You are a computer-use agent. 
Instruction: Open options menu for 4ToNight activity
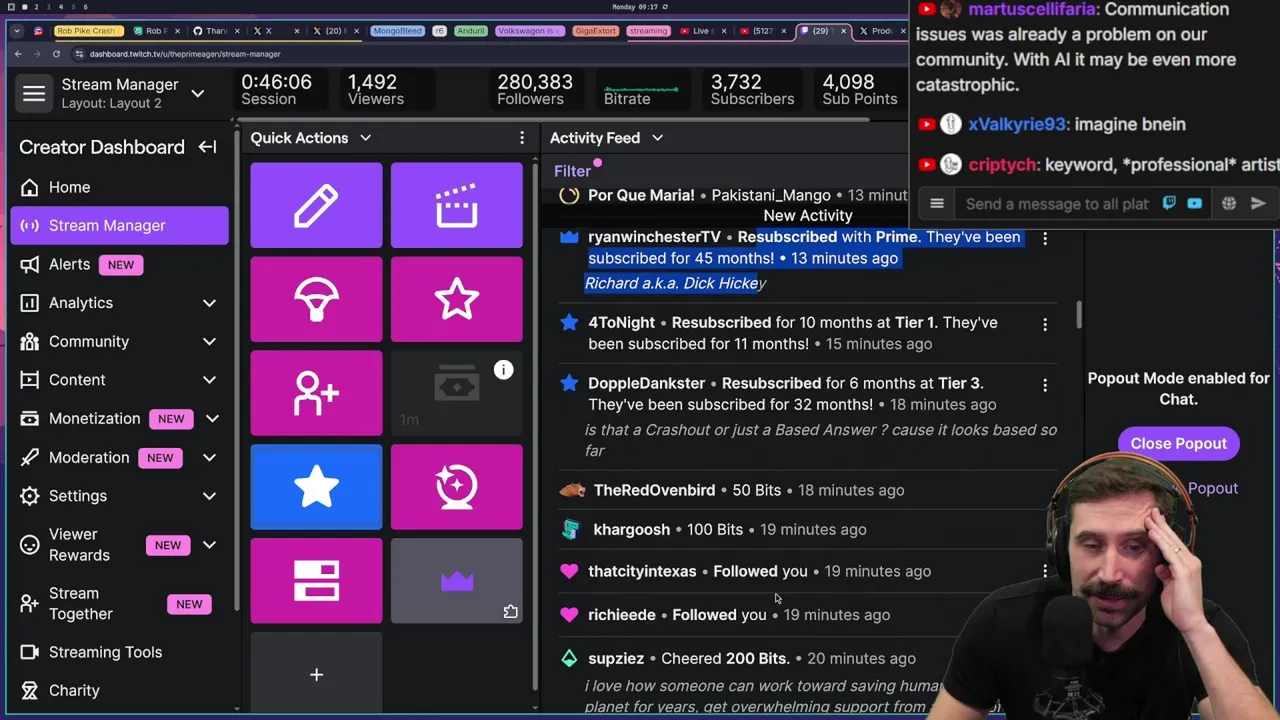[x=1045, y=324]
